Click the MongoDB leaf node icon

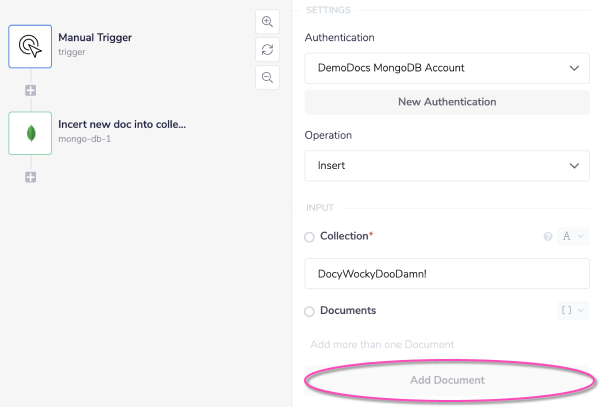(30, 132)
